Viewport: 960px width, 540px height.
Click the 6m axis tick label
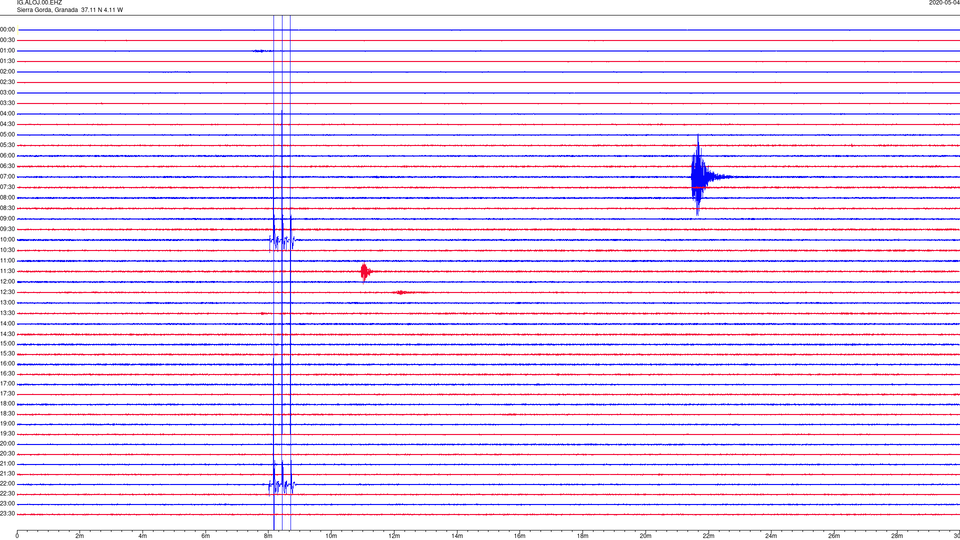point(206,536)
